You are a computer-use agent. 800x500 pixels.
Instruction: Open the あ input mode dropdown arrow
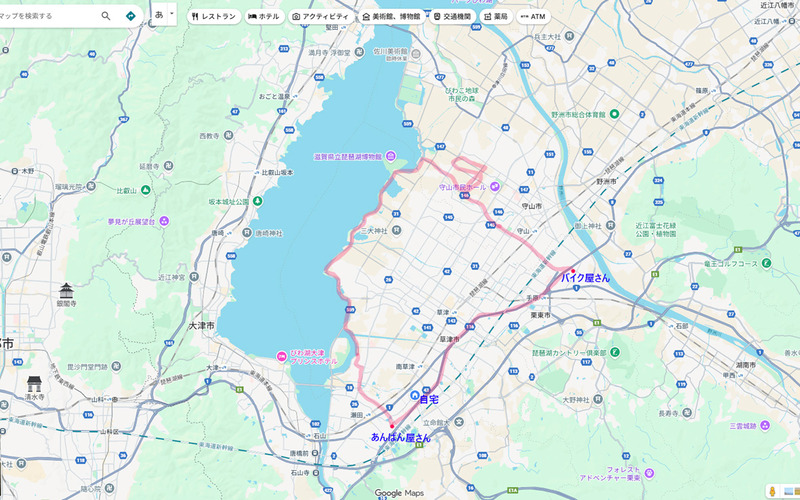click(172, 14)
